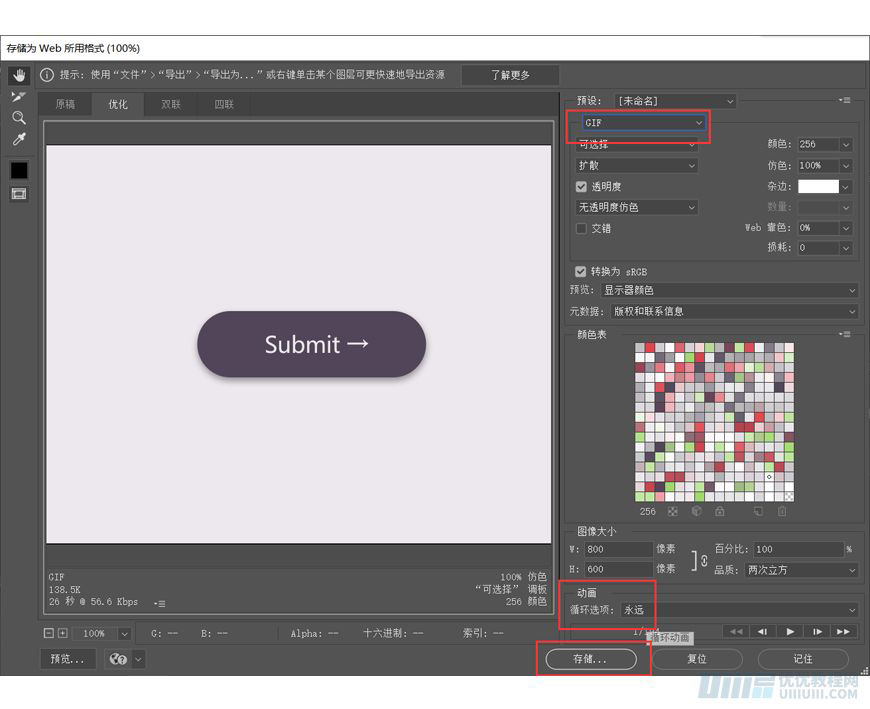Click the width-height constrain link icon
Screen dimensions: 870x709
pos(698,560)
